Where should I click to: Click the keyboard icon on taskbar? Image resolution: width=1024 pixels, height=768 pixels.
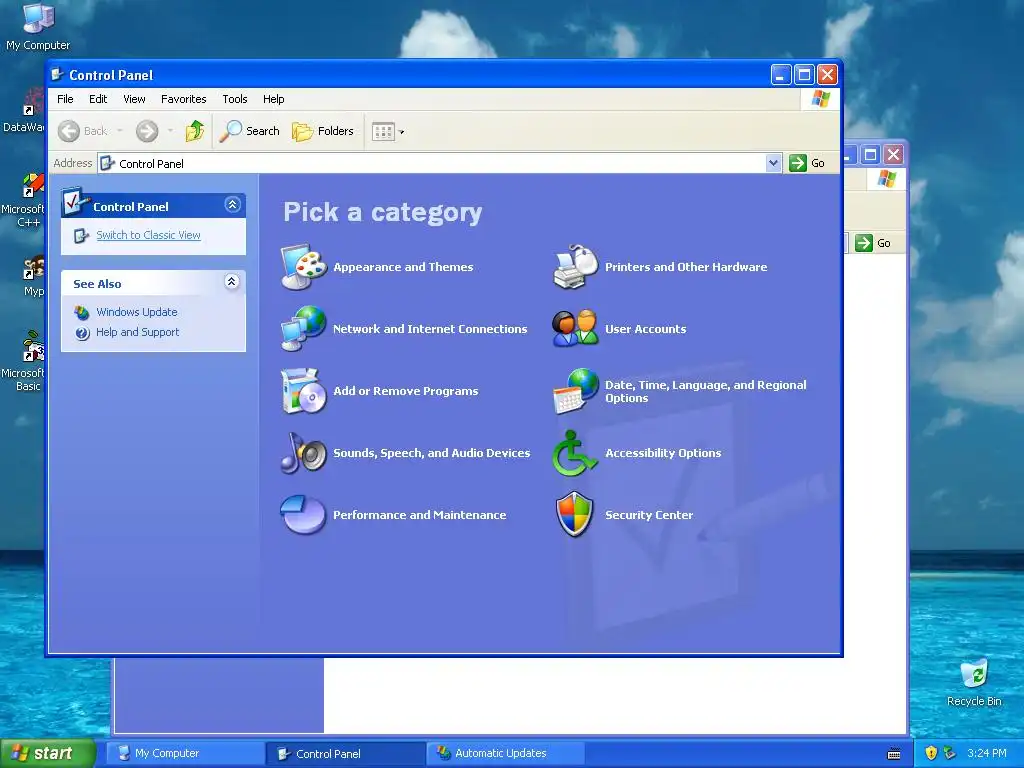[x=894, y=754]
